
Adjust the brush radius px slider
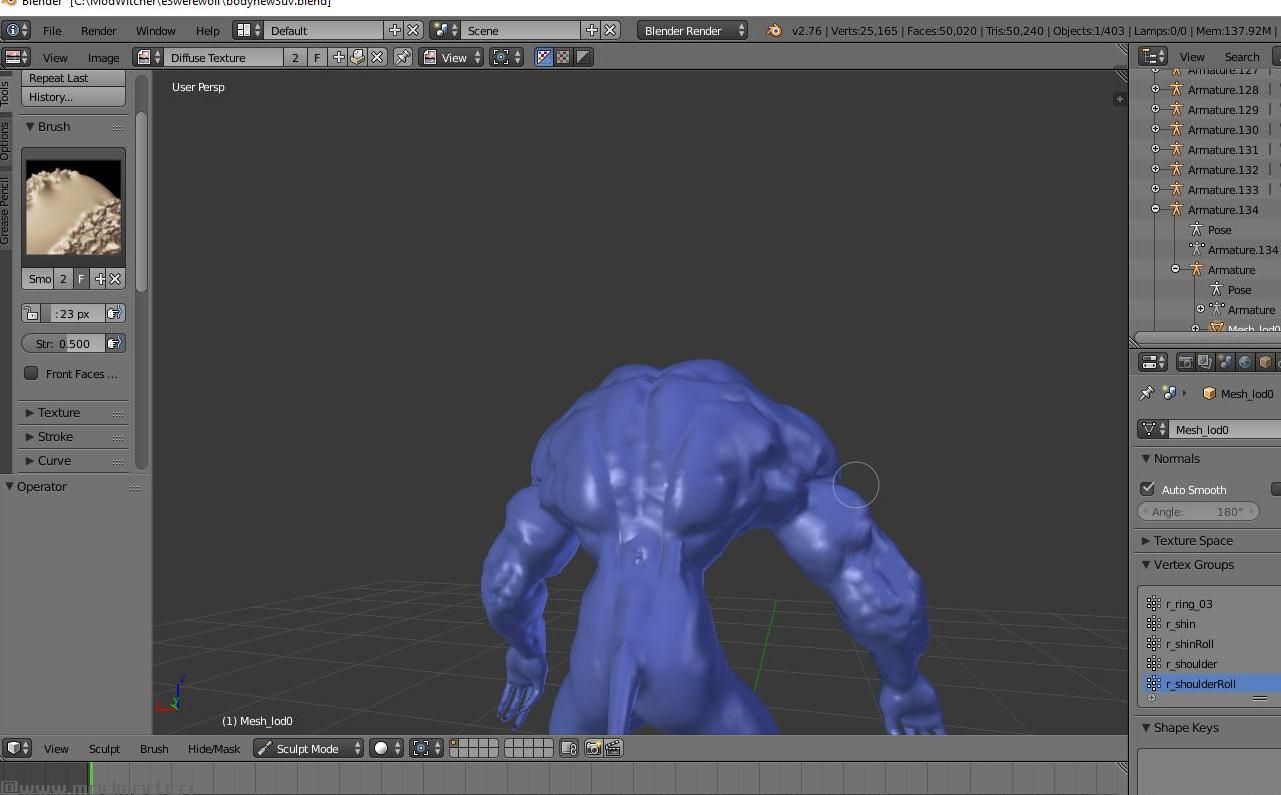(x=73, y=314)
